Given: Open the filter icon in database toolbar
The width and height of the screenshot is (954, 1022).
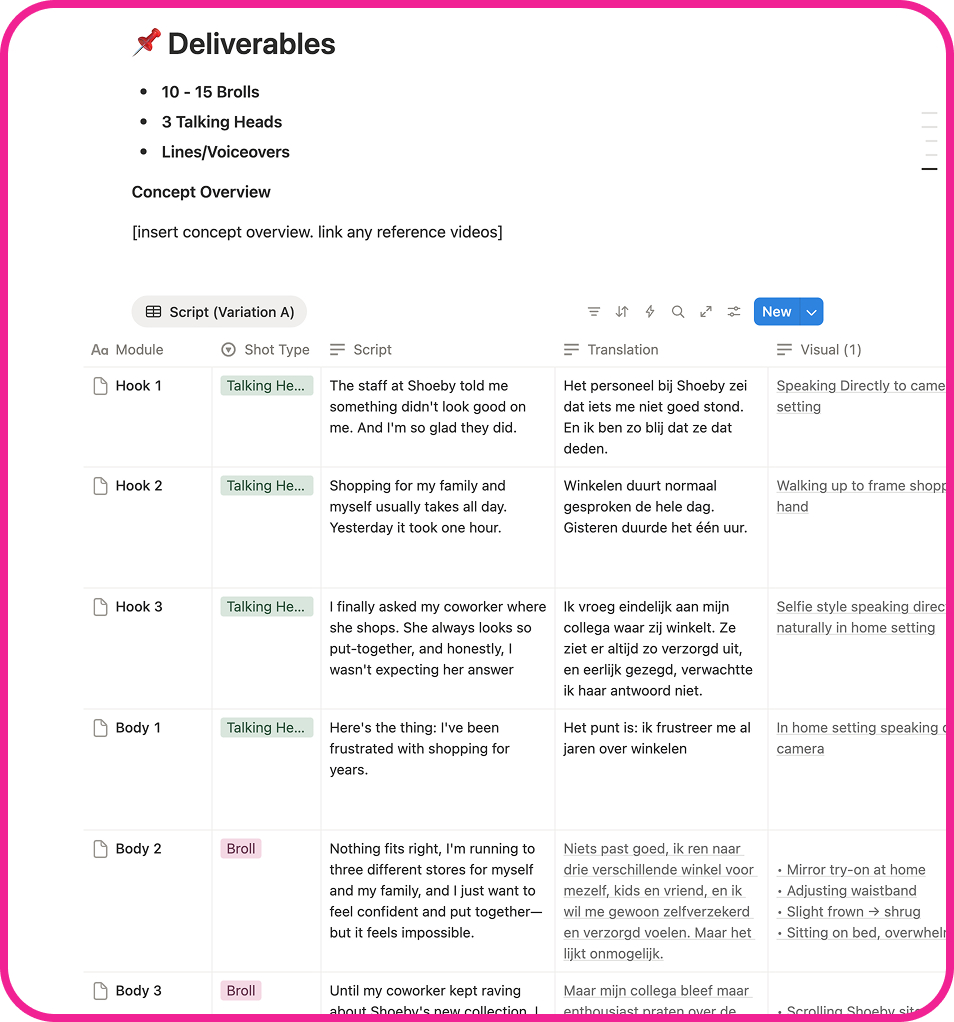Looking at the screenshot, I should [594, 312].
